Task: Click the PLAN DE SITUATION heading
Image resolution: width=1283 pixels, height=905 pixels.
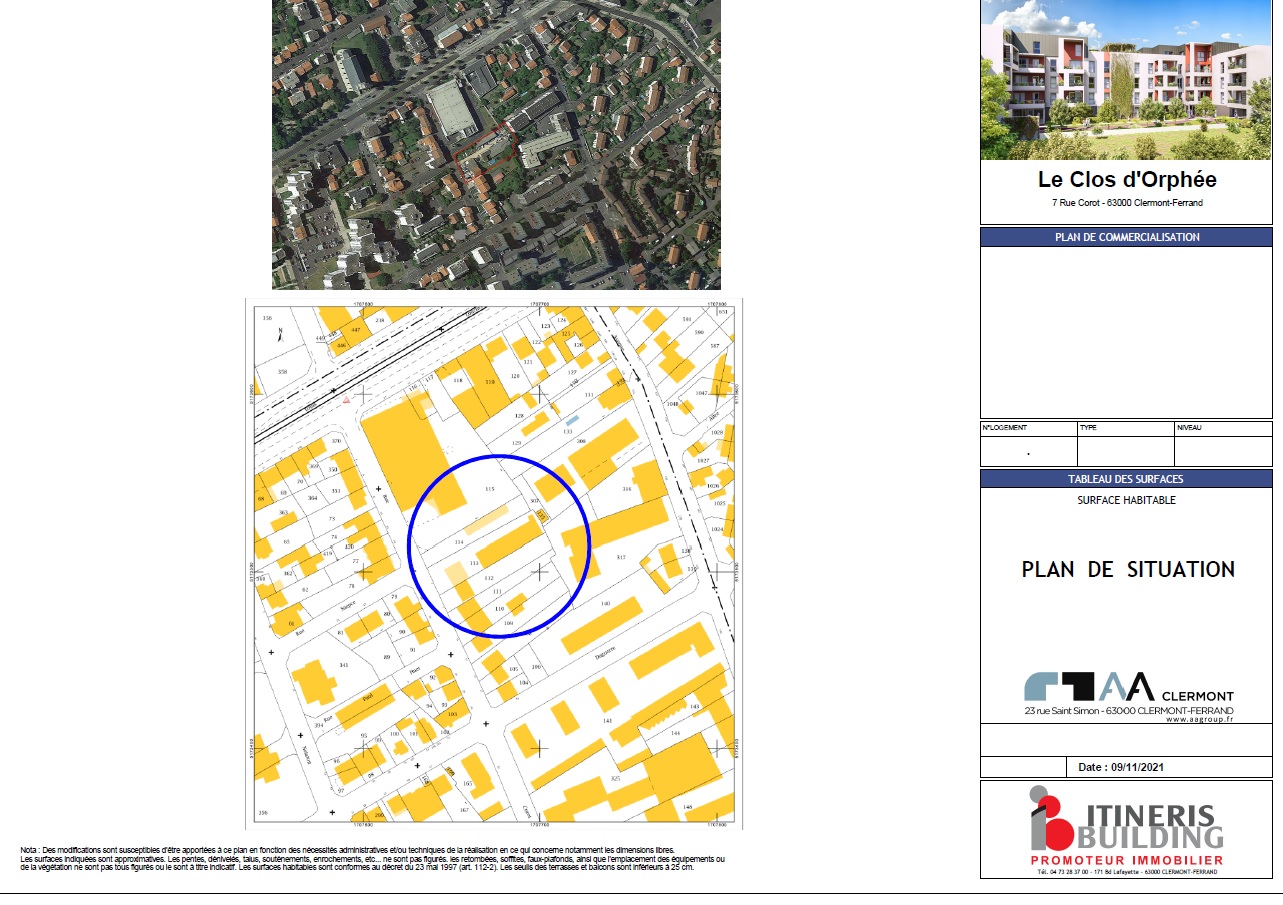Action: [1127, 570]
